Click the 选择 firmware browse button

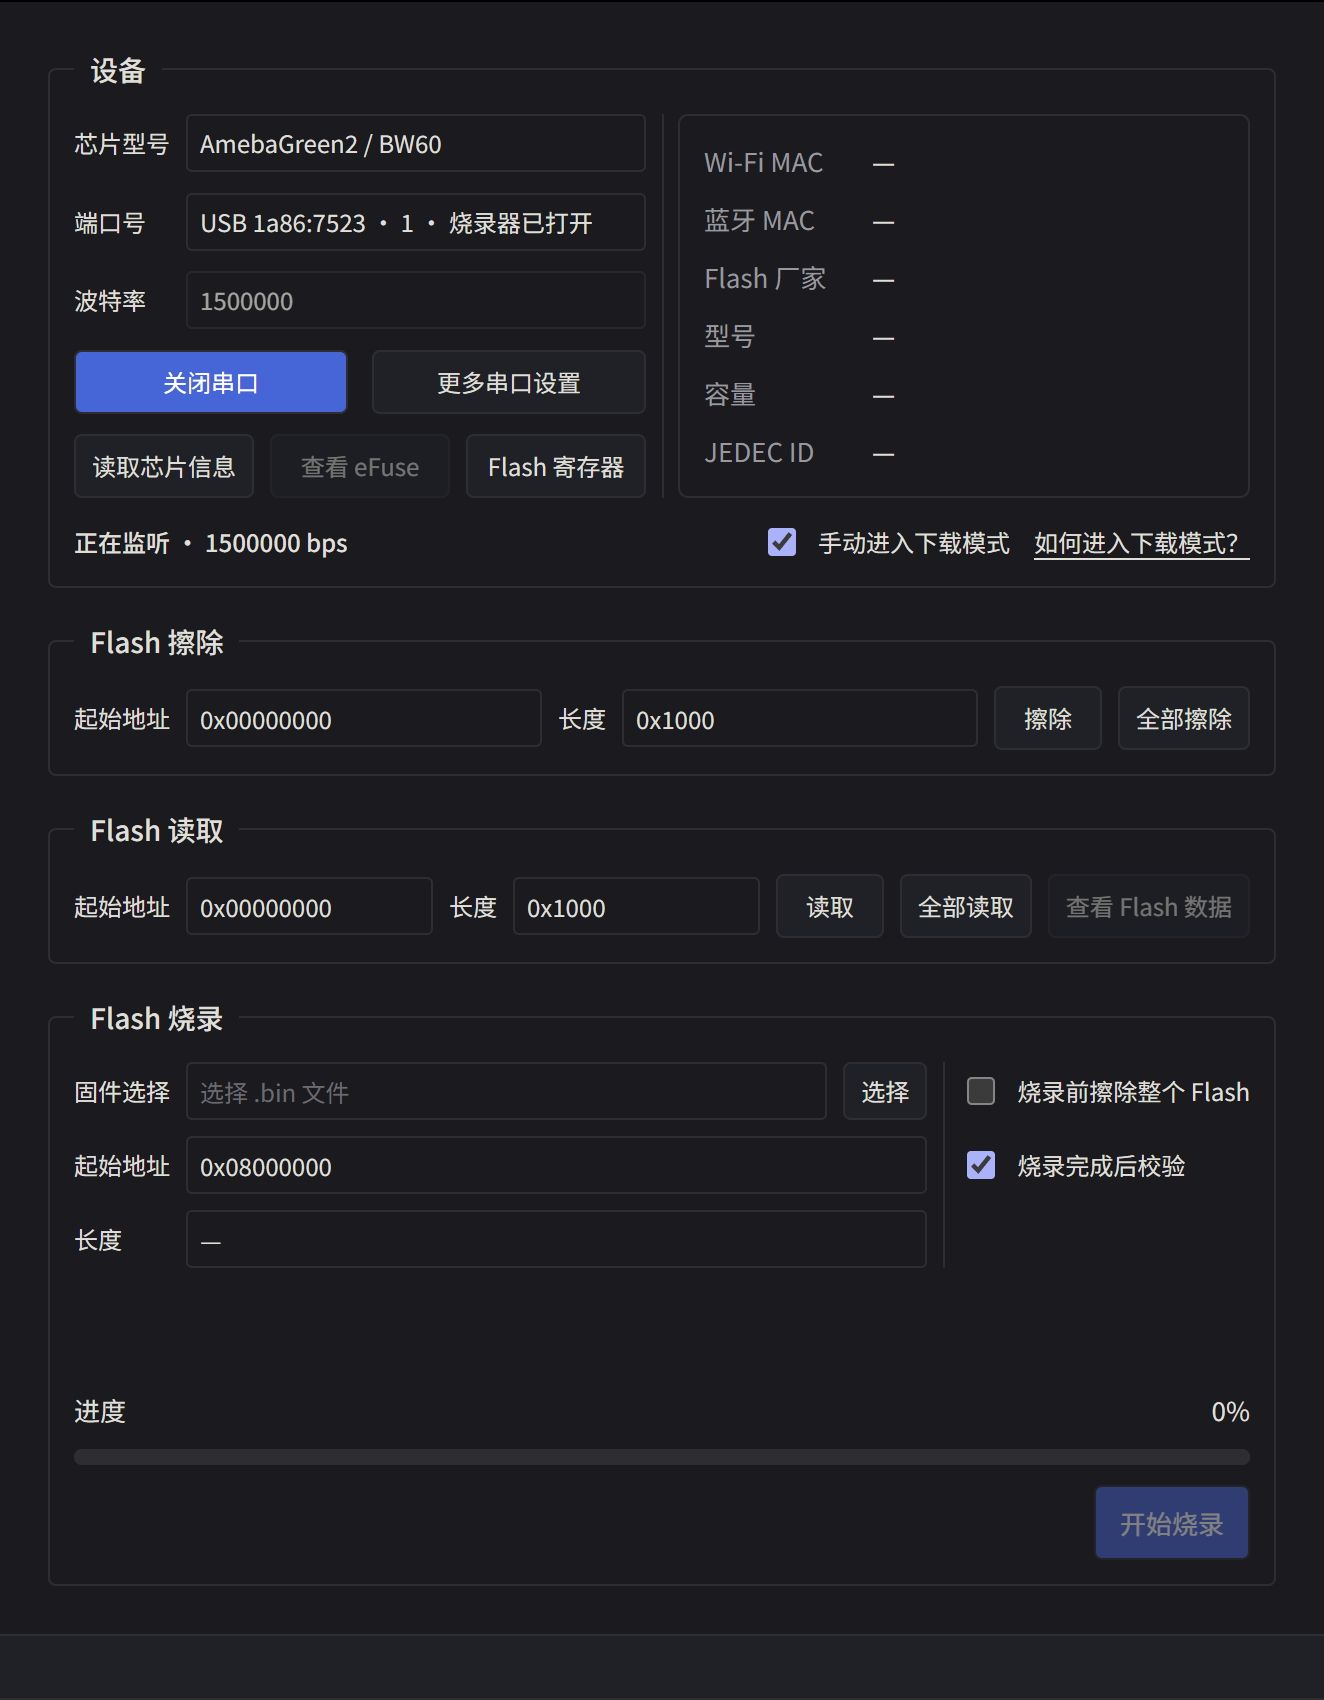[885, 1091]
